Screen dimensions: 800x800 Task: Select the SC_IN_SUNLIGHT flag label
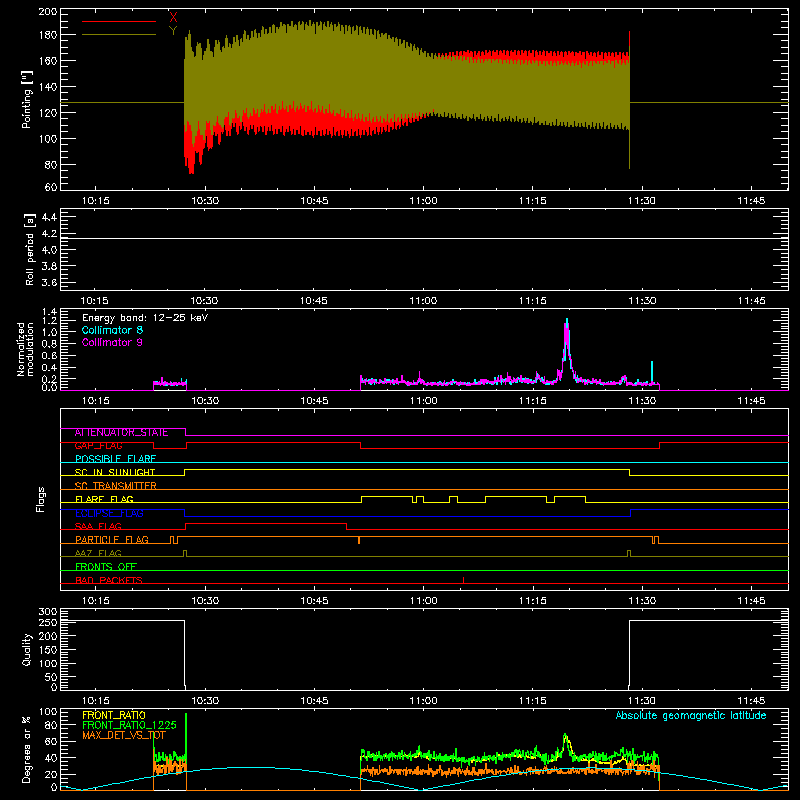[115, 472]
